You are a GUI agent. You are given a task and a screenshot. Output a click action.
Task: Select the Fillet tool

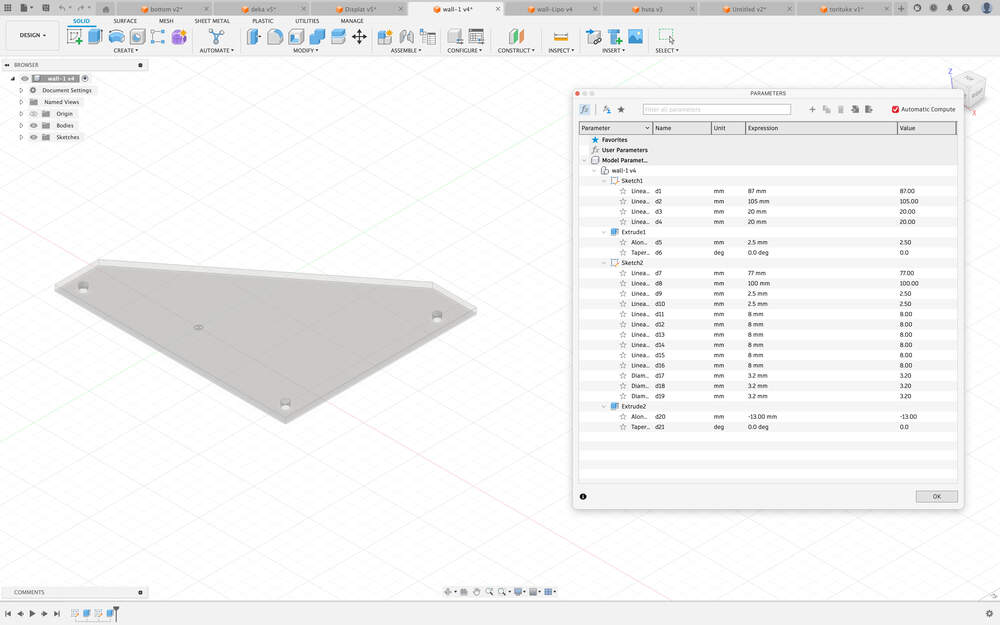click(x=275, y=36)
